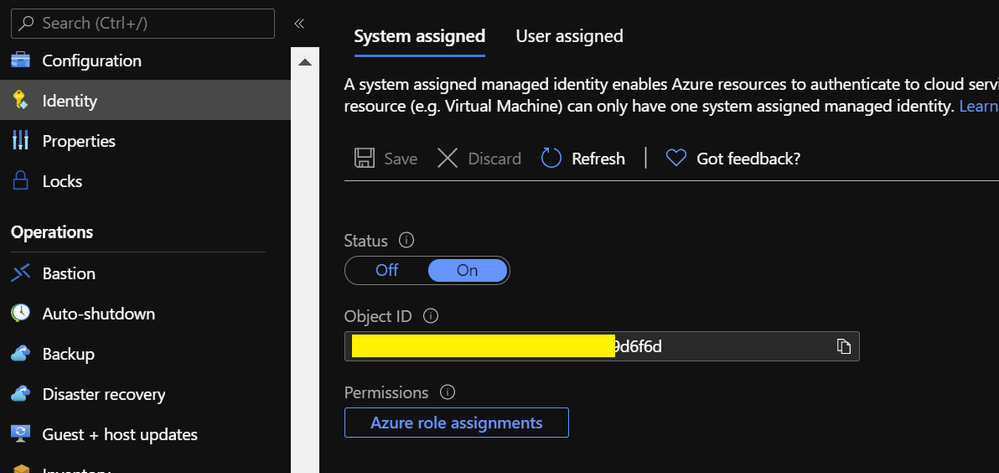999x473 pixels.
Task: Click the Backup cloud icon
Action: pyautogui.click(x=20, y=354)
